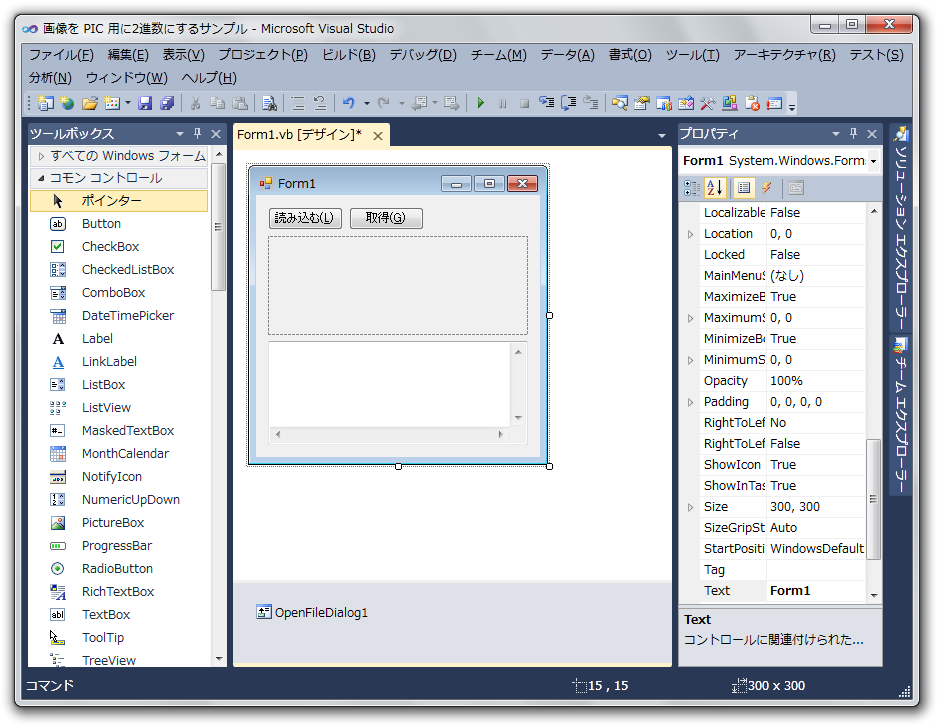Screen dimensions: 938x725
Task: Expand the Location property
Action: pos(690,234)
